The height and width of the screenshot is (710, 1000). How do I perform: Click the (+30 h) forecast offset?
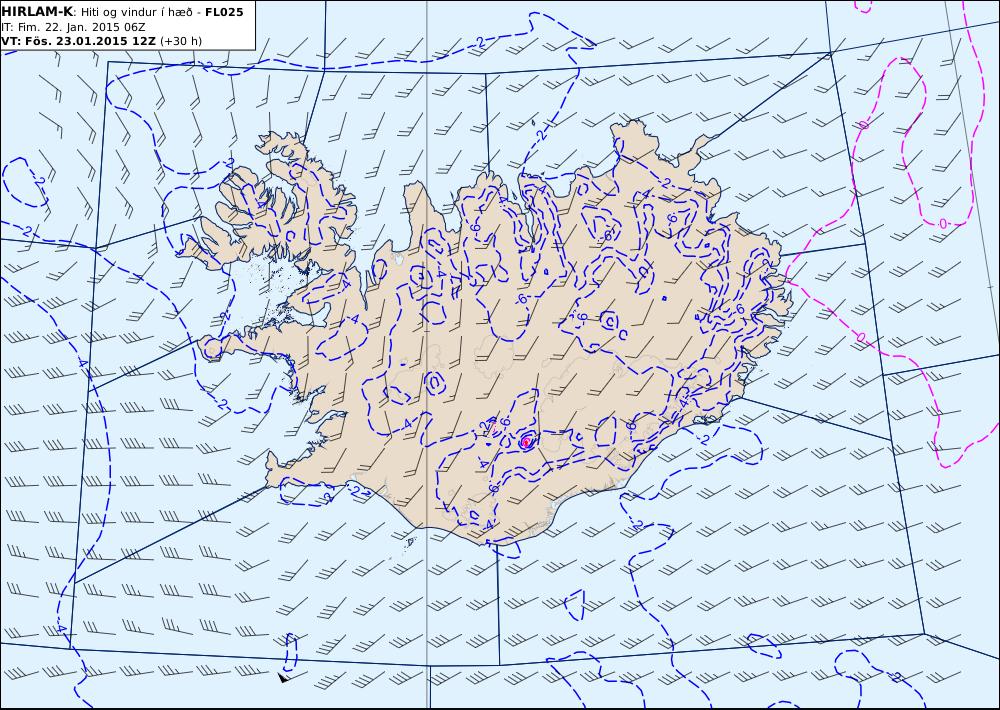[180, 41]
